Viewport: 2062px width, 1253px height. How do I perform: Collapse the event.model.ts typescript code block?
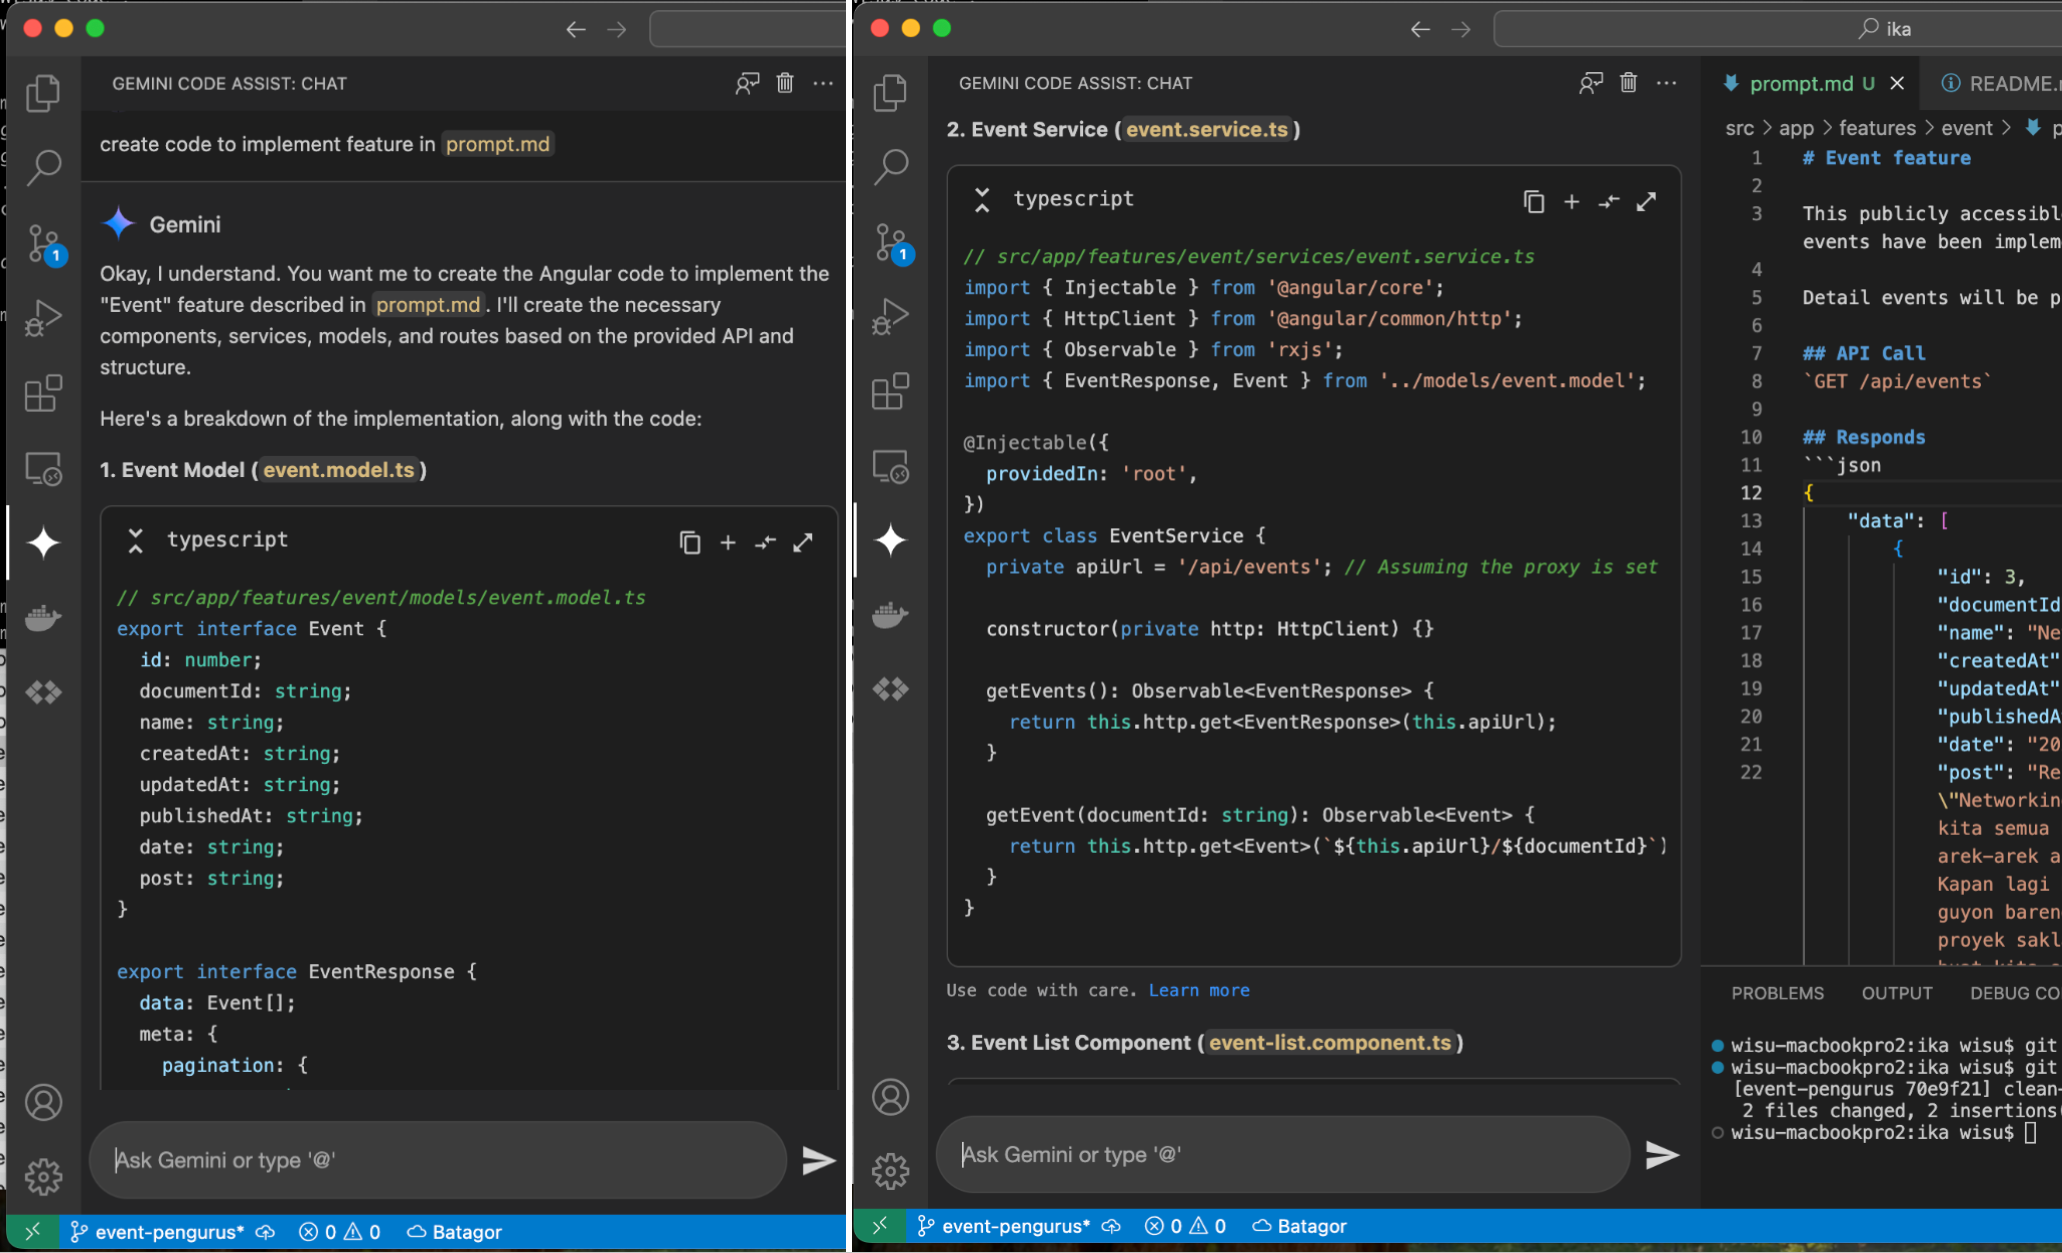[x=136, y=540]
